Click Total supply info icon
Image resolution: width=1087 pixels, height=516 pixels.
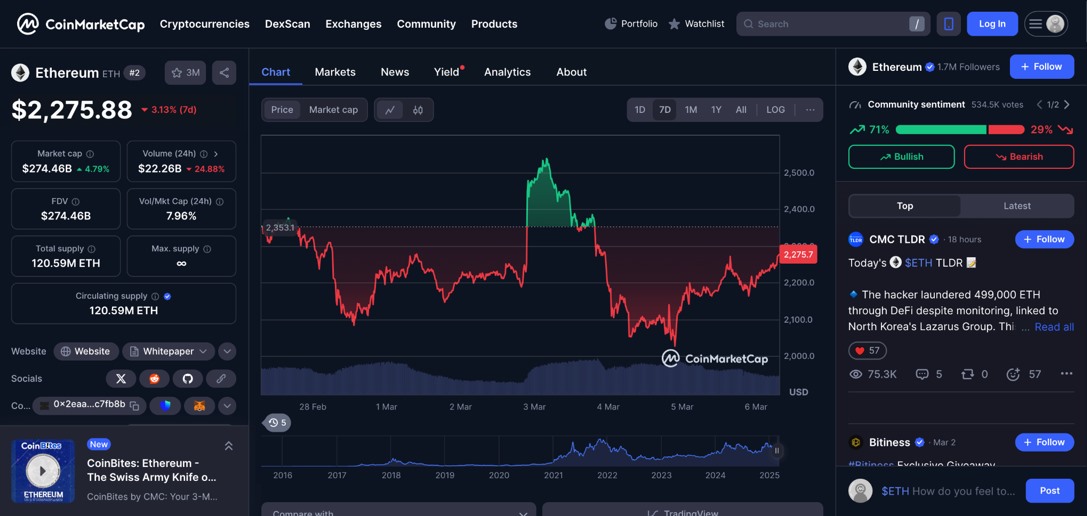[x=92, y=248]
